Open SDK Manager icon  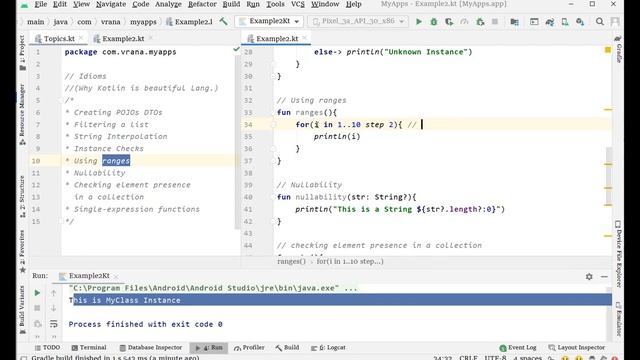pyautogui.click(x=580, y=22)
